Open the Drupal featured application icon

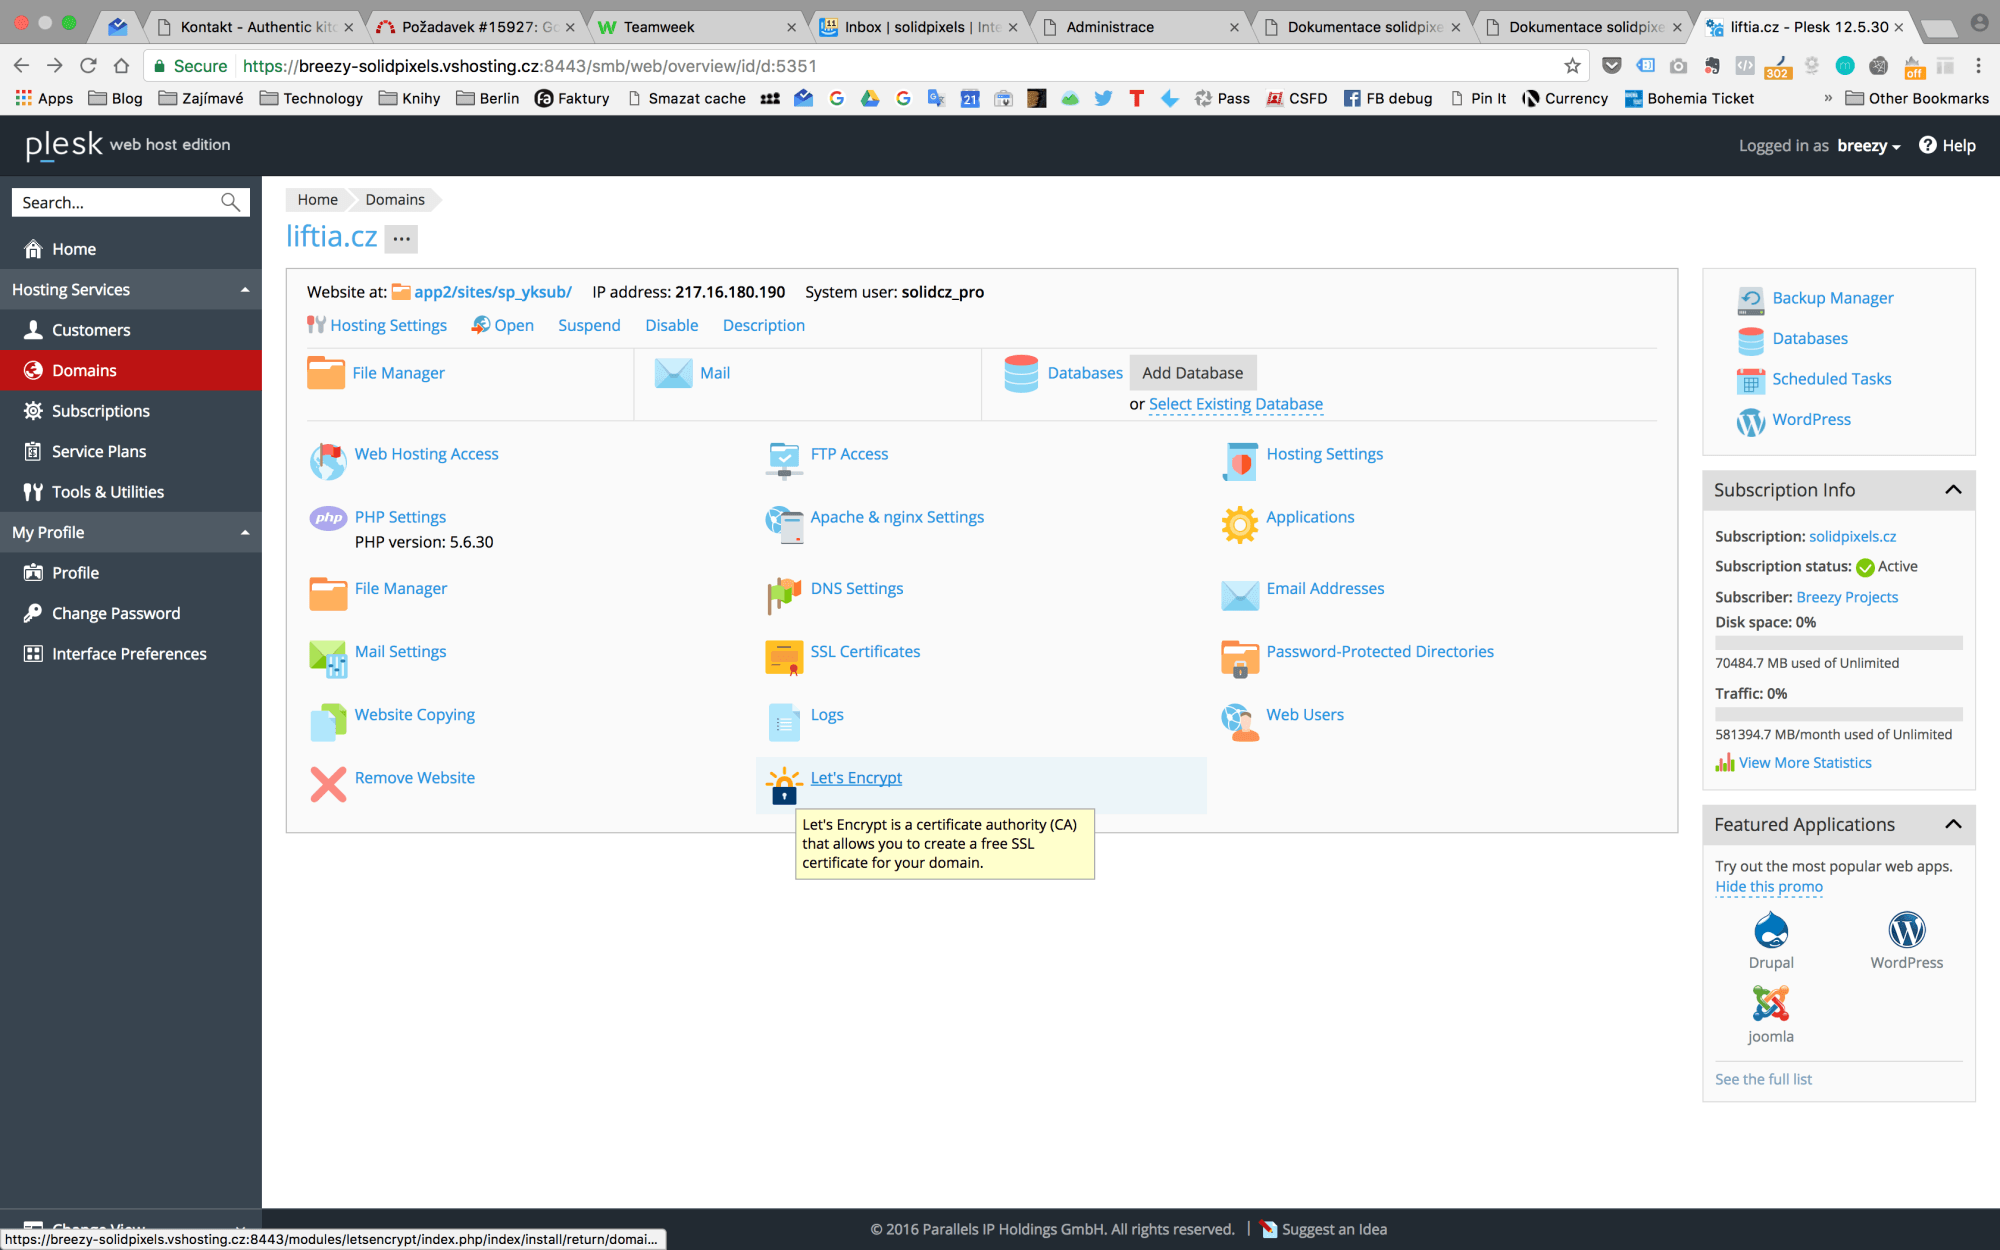tap(1770, 931)
